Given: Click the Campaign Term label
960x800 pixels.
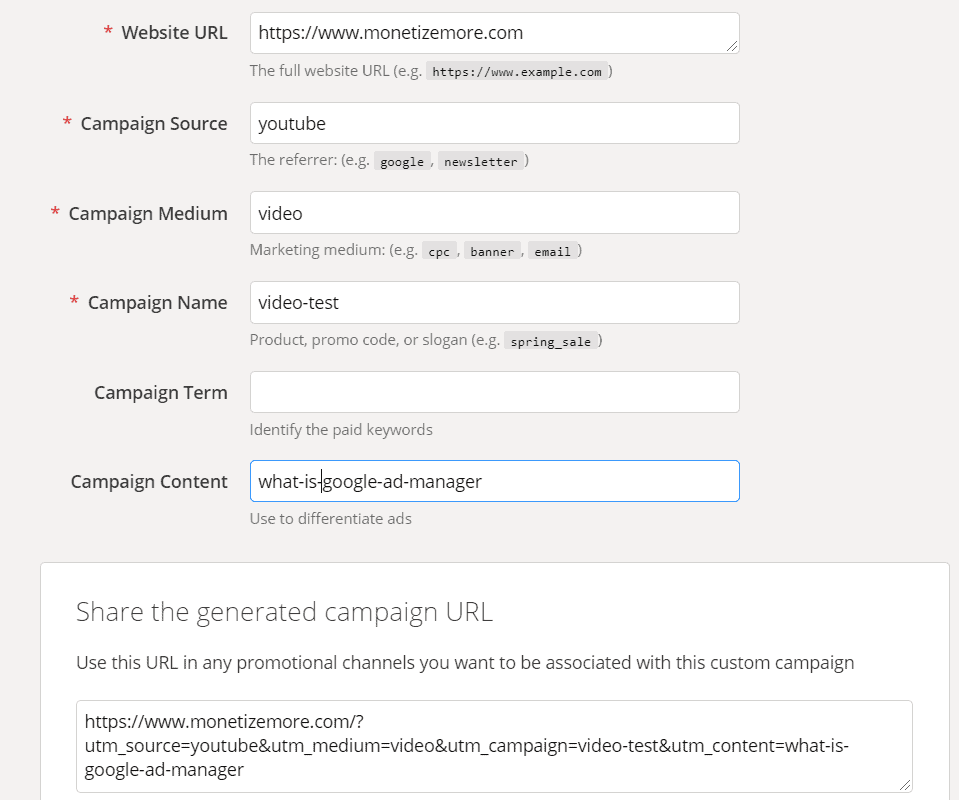Looking at the screenshot, I should tap(161, 392).
